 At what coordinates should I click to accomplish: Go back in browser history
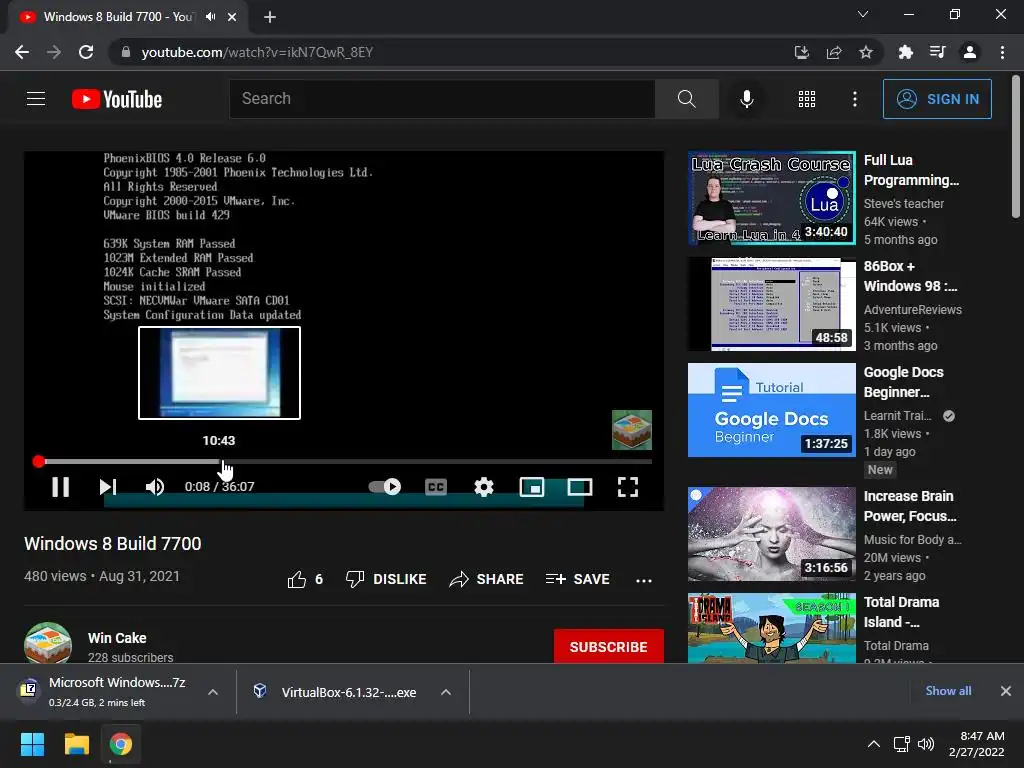(22, 52)
